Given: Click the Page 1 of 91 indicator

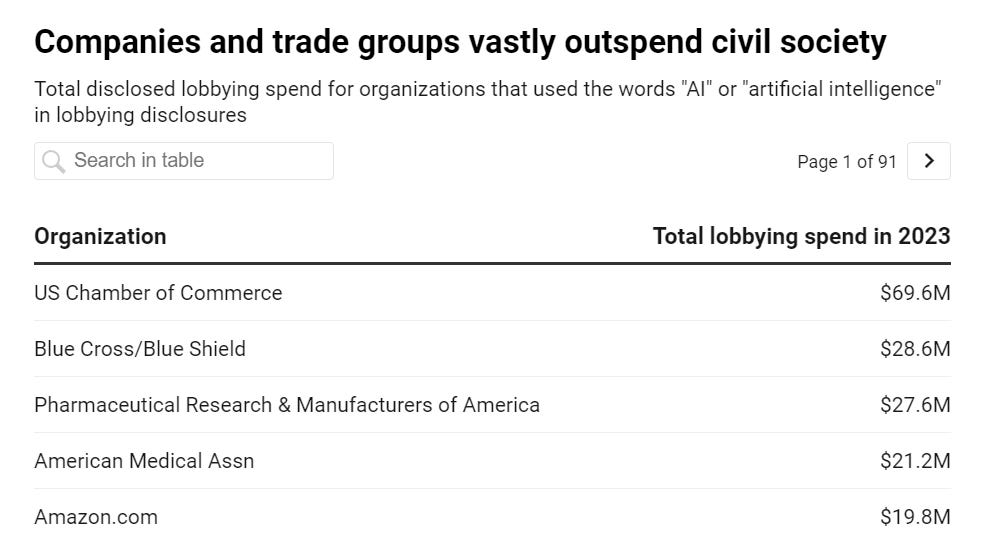Looking at the screenshot, I should coord(846,162).
